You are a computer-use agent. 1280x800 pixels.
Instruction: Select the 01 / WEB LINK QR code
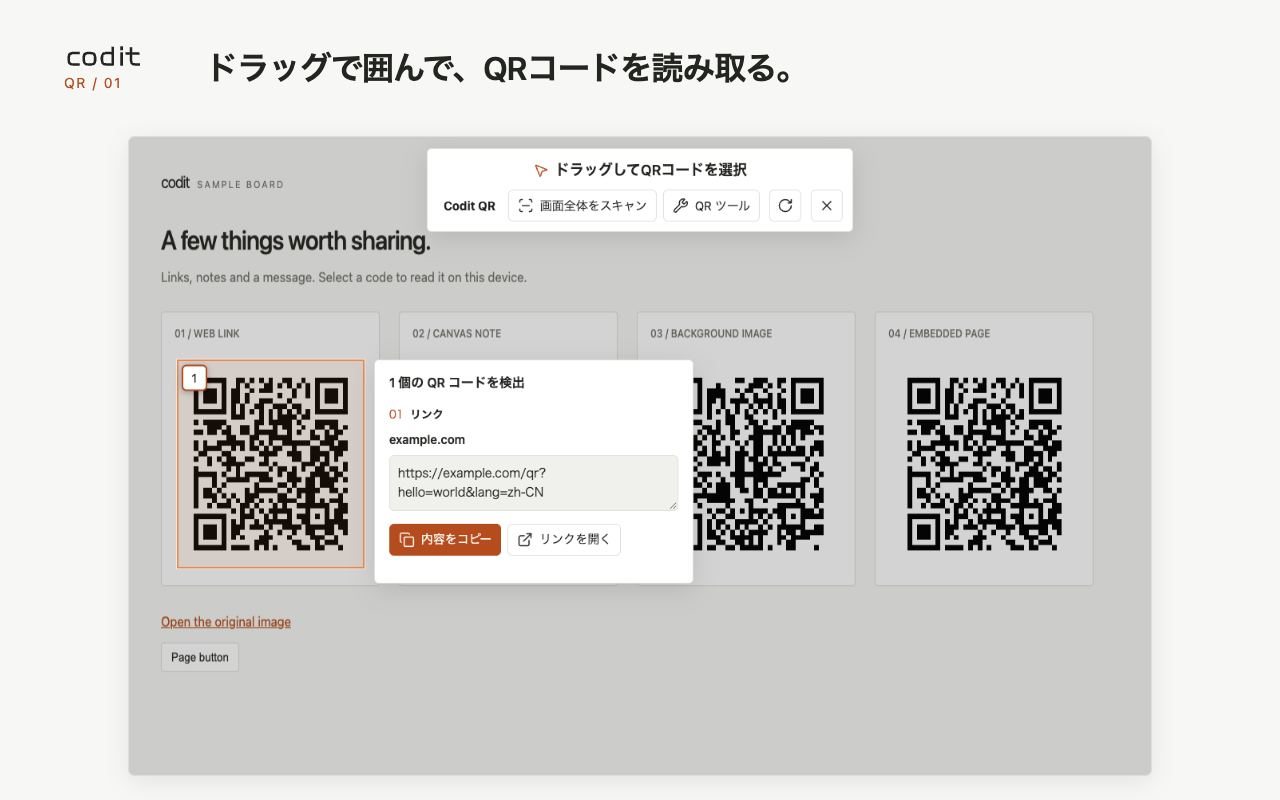(x=271, y=464)
